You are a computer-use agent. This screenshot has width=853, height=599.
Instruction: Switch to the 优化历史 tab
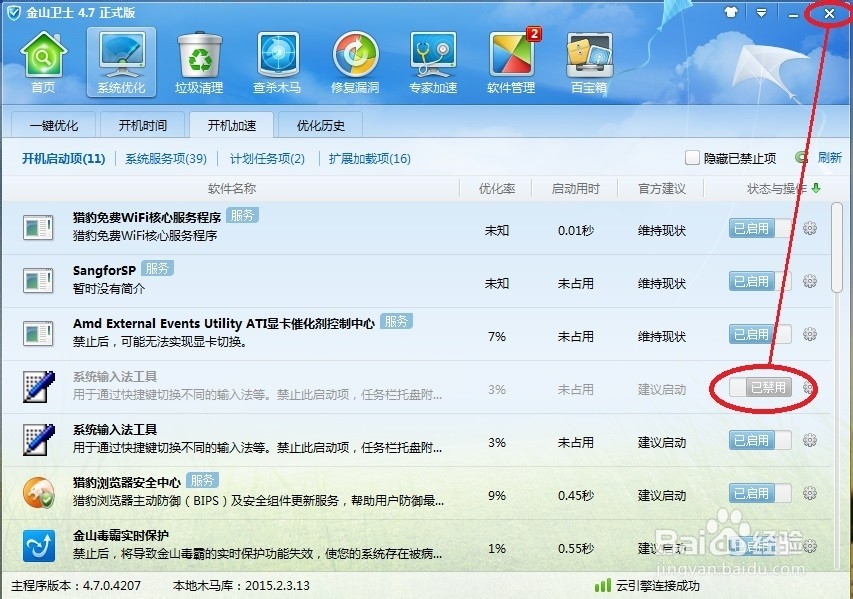[x=320, y=126]
